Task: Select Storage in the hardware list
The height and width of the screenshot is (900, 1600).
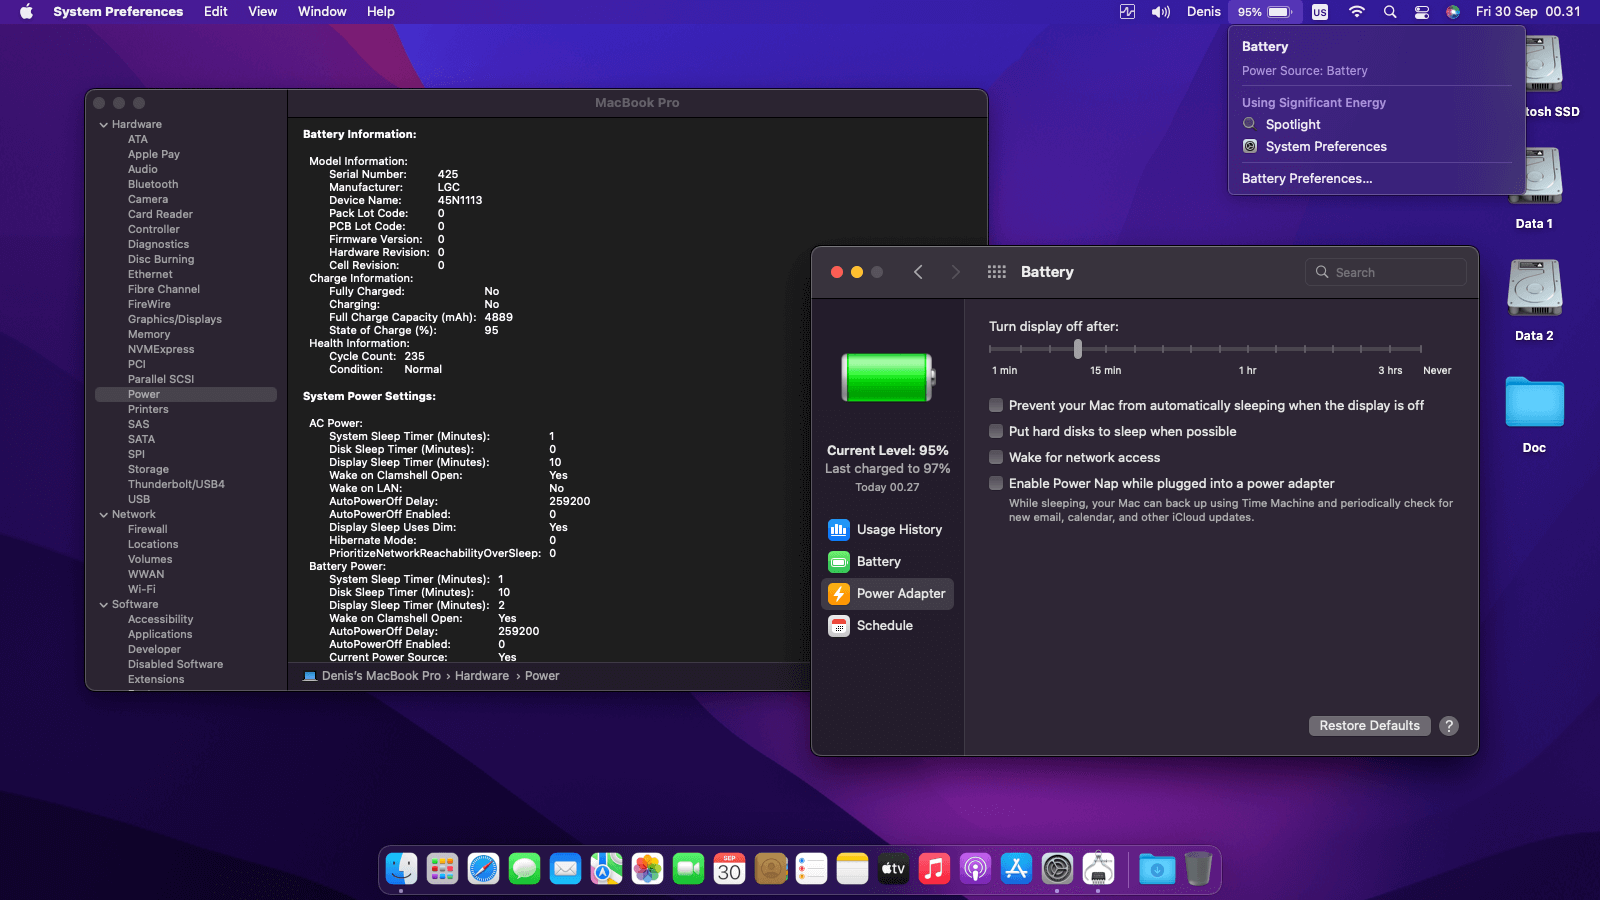Action: 148,470
